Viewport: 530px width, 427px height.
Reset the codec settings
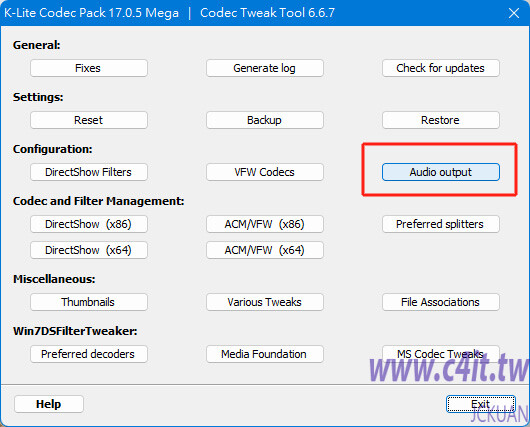89,120
